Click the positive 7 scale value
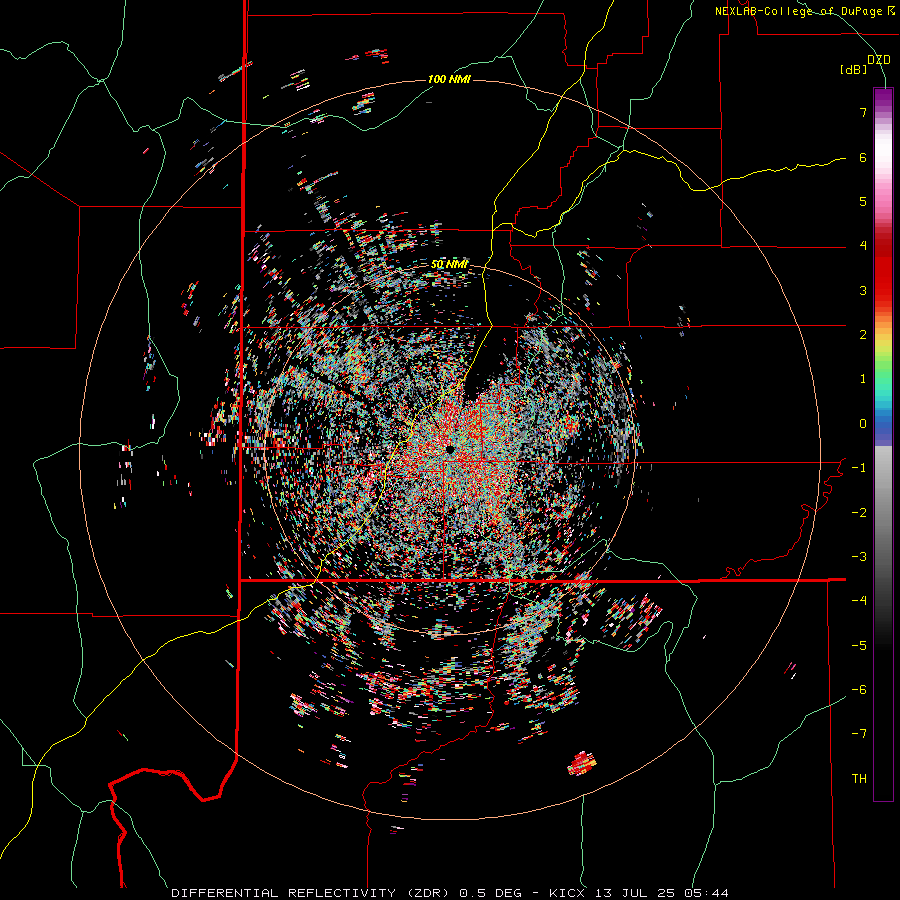Screen dimensions: 900x900 point(863,112)
